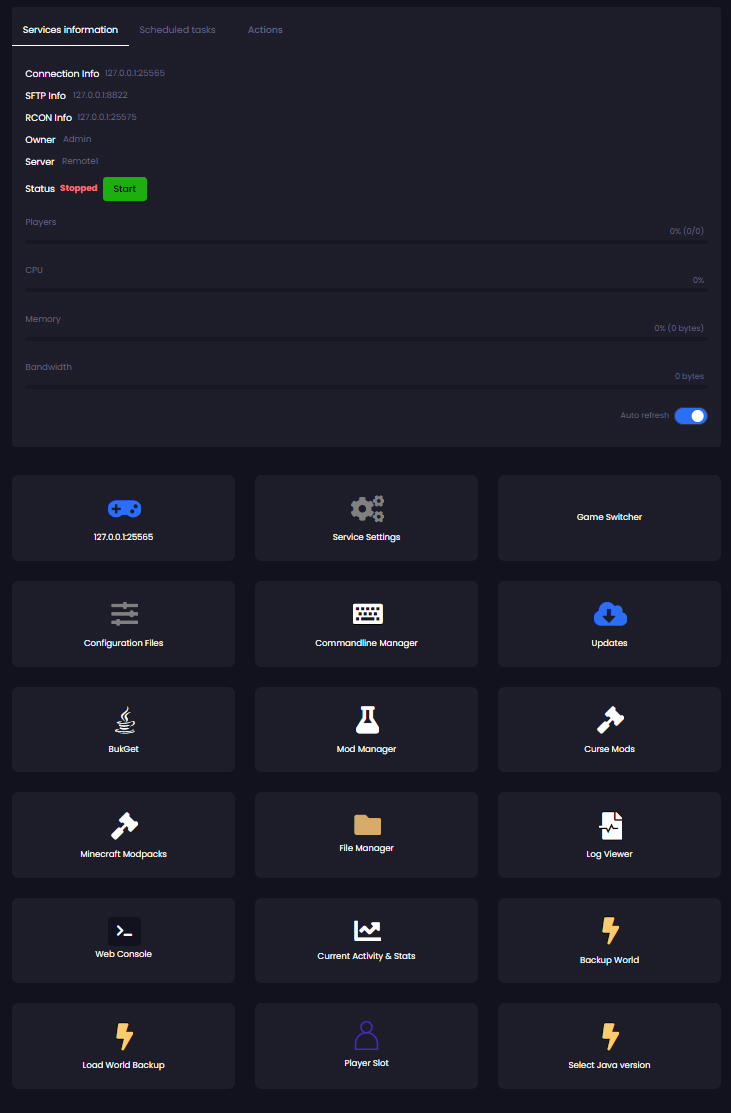Launch Commandline Manager keyboard icon
This screenshot has width=731, height=1113.
[x=367, y=614]
